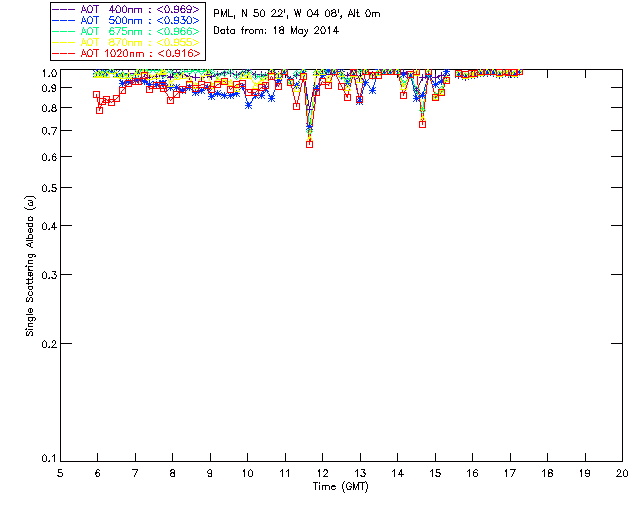The image size is (640, 512).
Task: Click the x-axis tick label 5
Action: pyautogui.click(x=60, y=473)
